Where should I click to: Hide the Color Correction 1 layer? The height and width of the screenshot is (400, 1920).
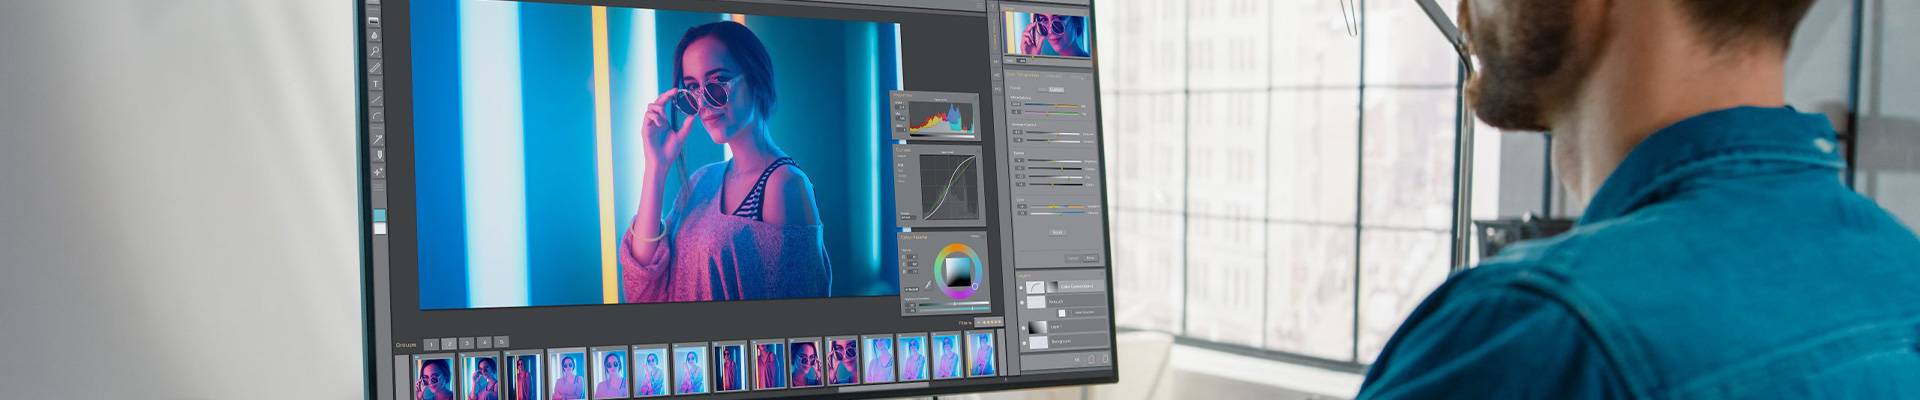pyautogui.click(x=1021, y=287)
